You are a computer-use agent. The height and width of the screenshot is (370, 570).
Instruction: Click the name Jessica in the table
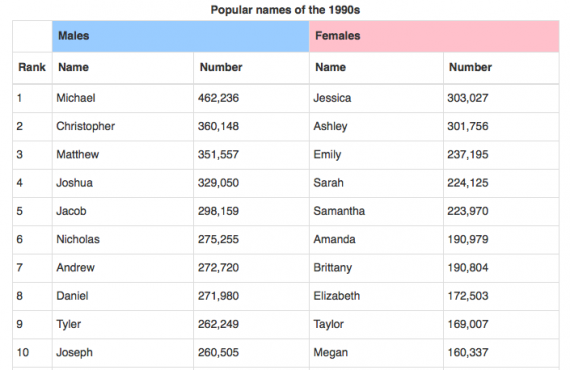[x=332, y=98]
